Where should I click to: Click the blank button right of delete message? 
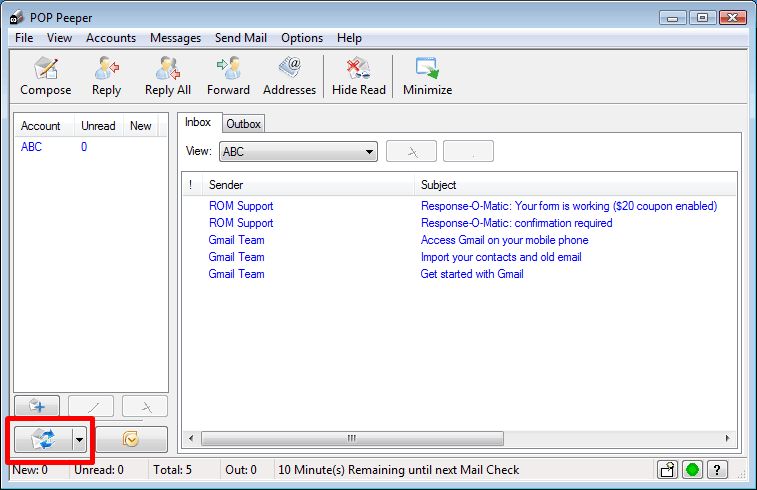[468, 152]
